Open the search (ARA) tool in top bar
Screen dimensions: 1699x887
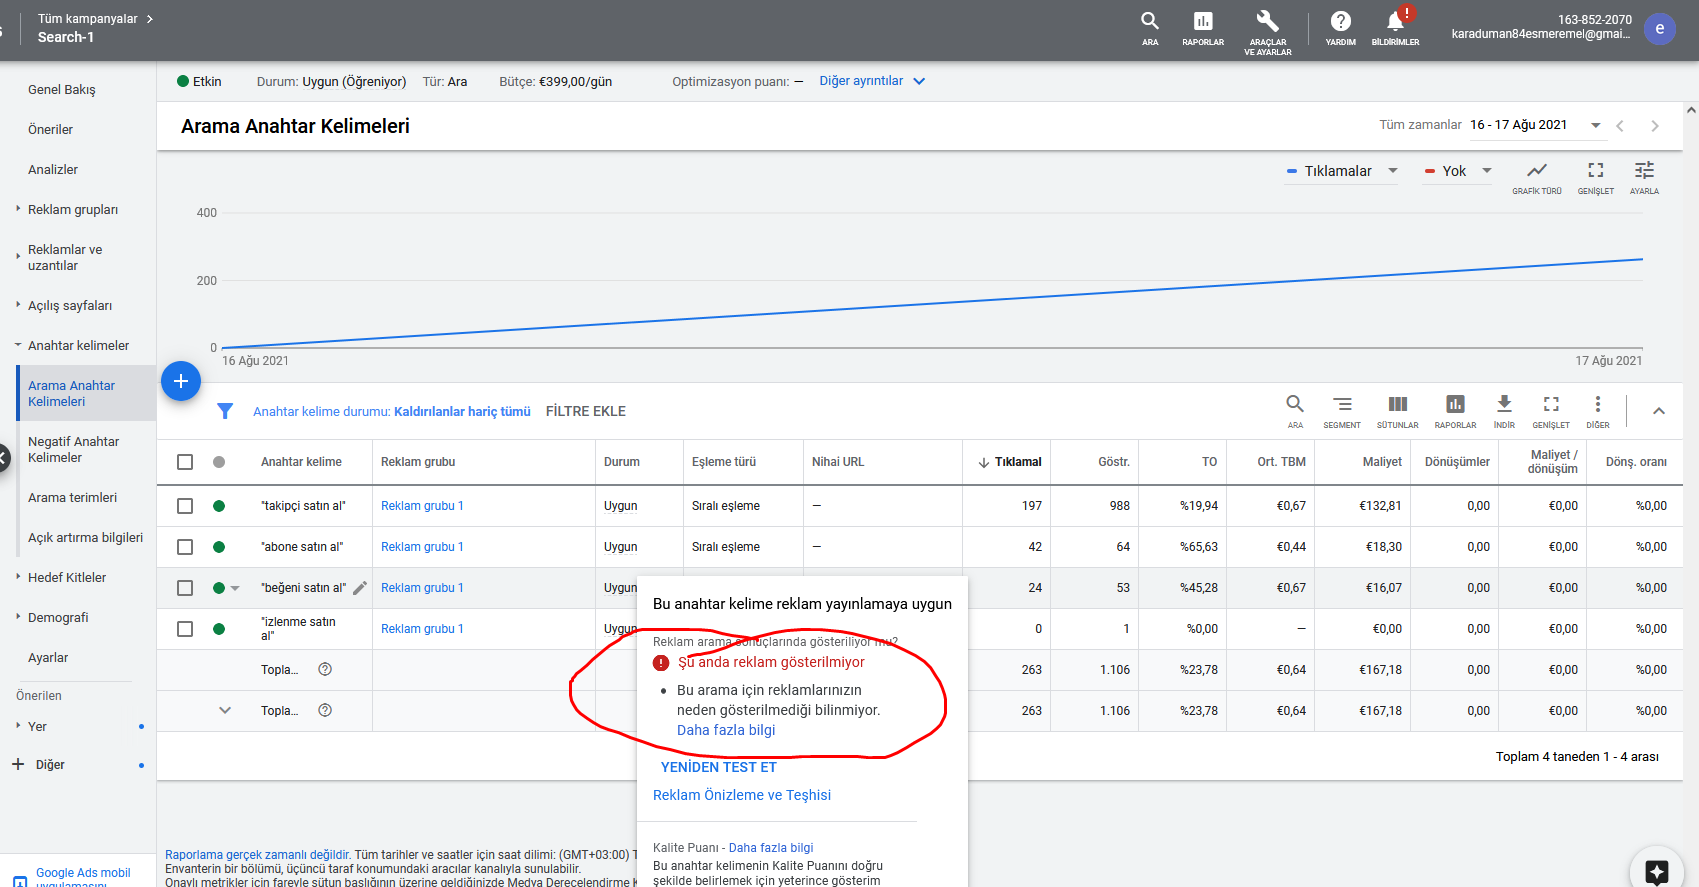1150,27
